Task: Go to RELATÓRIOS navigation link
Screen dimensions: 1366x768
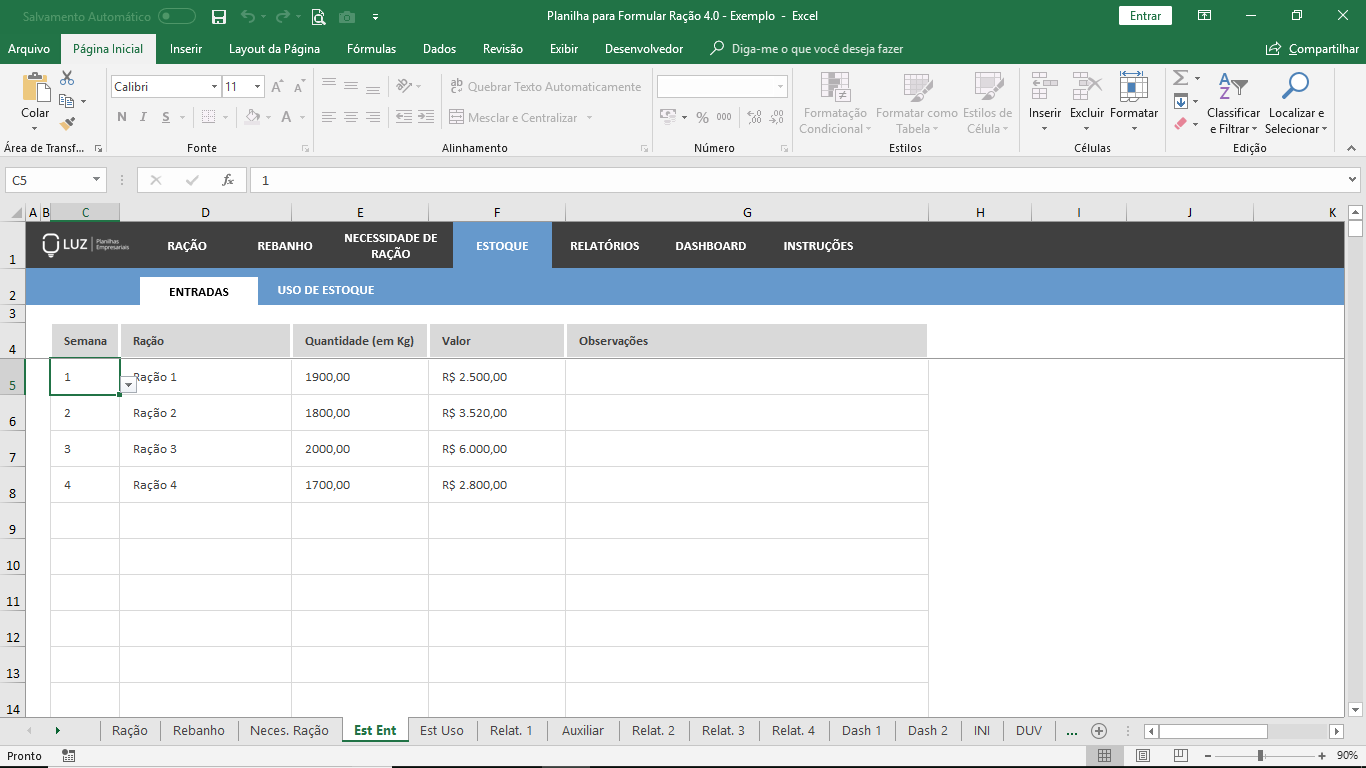Action: (x=604, y=246)
